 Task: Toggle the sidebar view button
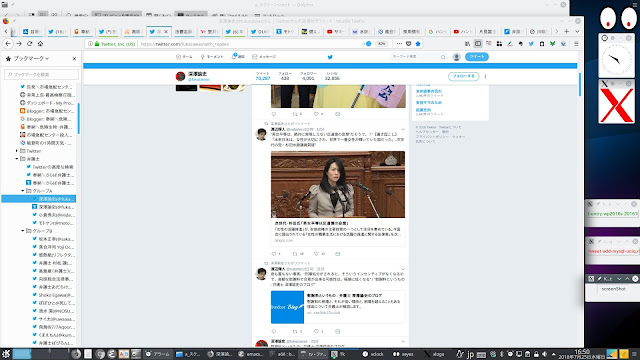[x=478, y=44]
